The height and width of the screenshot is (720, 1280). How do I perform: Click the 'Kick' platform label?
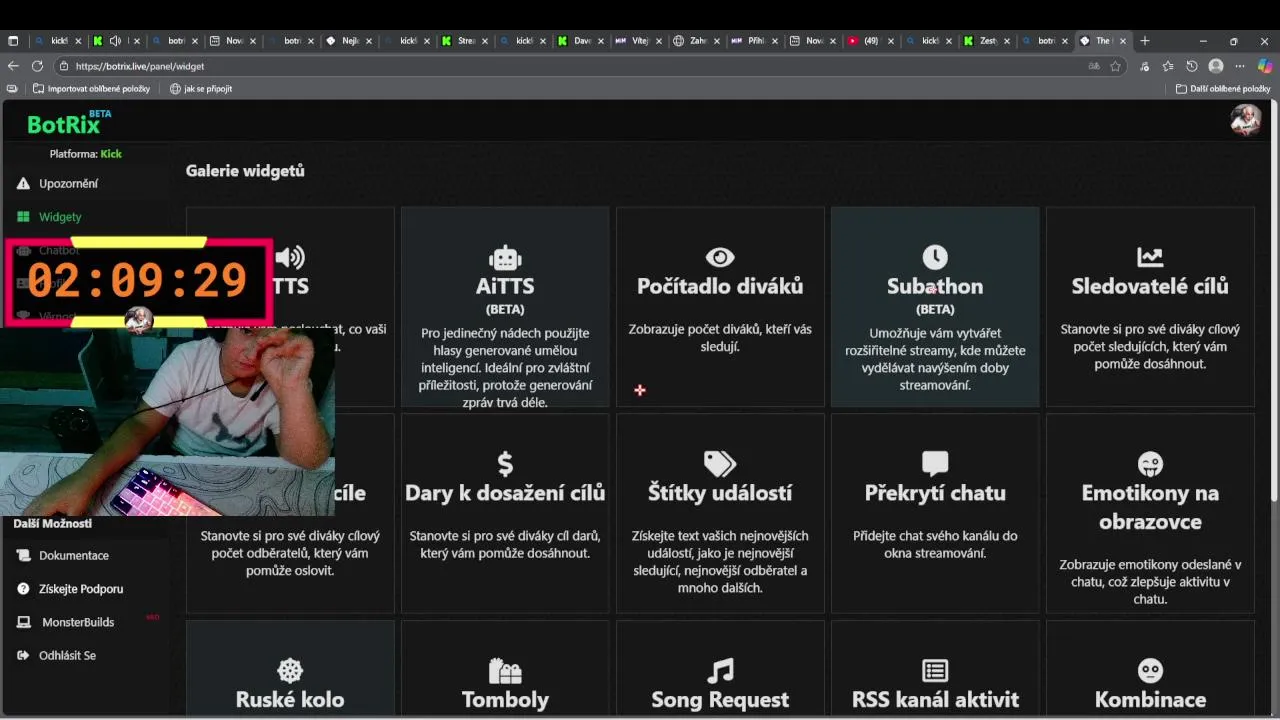coord(111,154)
